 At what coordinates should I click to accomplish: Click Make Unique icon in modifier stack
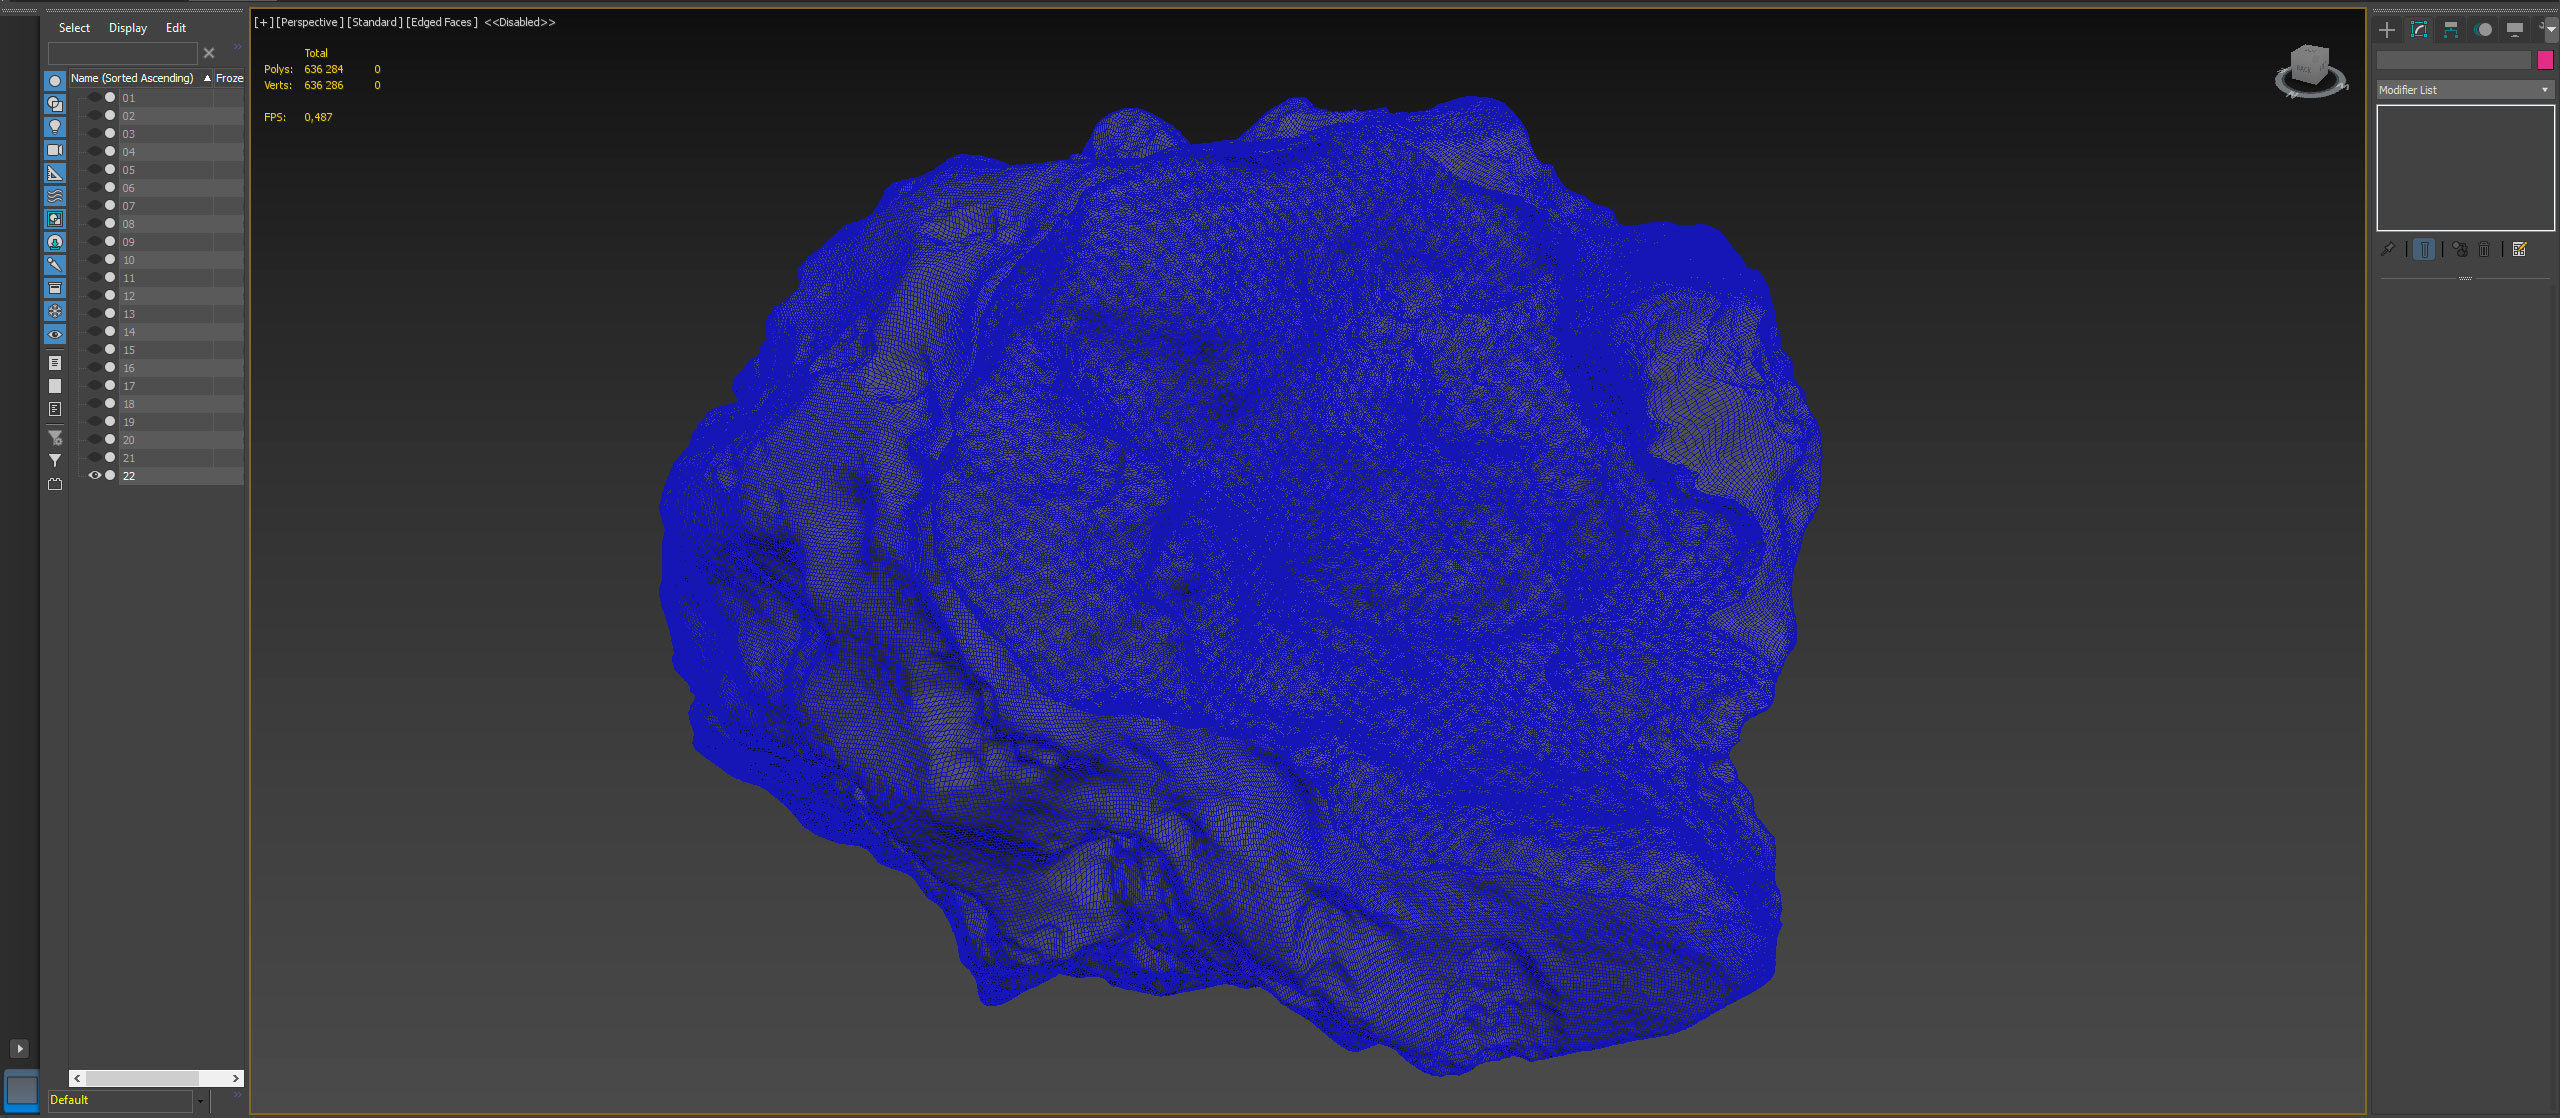pyautogui.click(x=2460, y=249)
